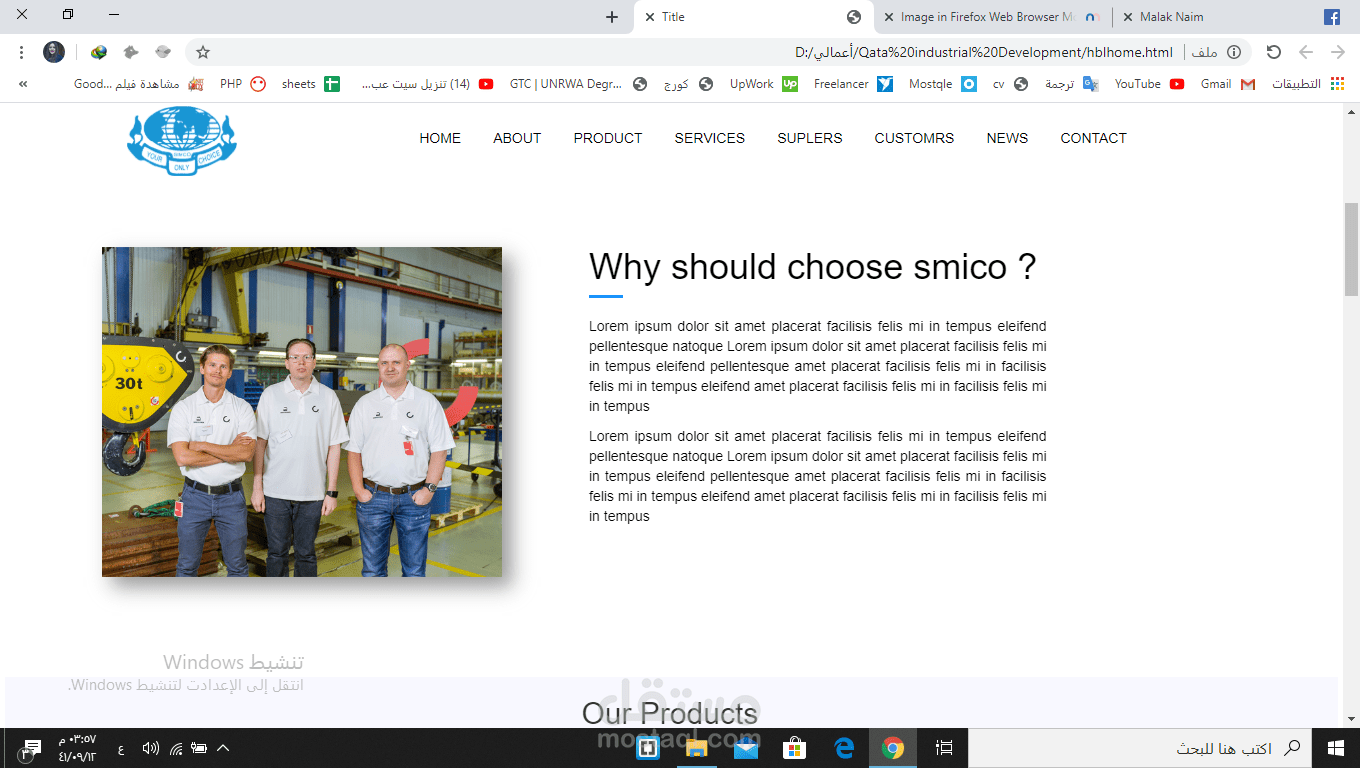Open the Mail app from the taskbar

pos(746,748)
